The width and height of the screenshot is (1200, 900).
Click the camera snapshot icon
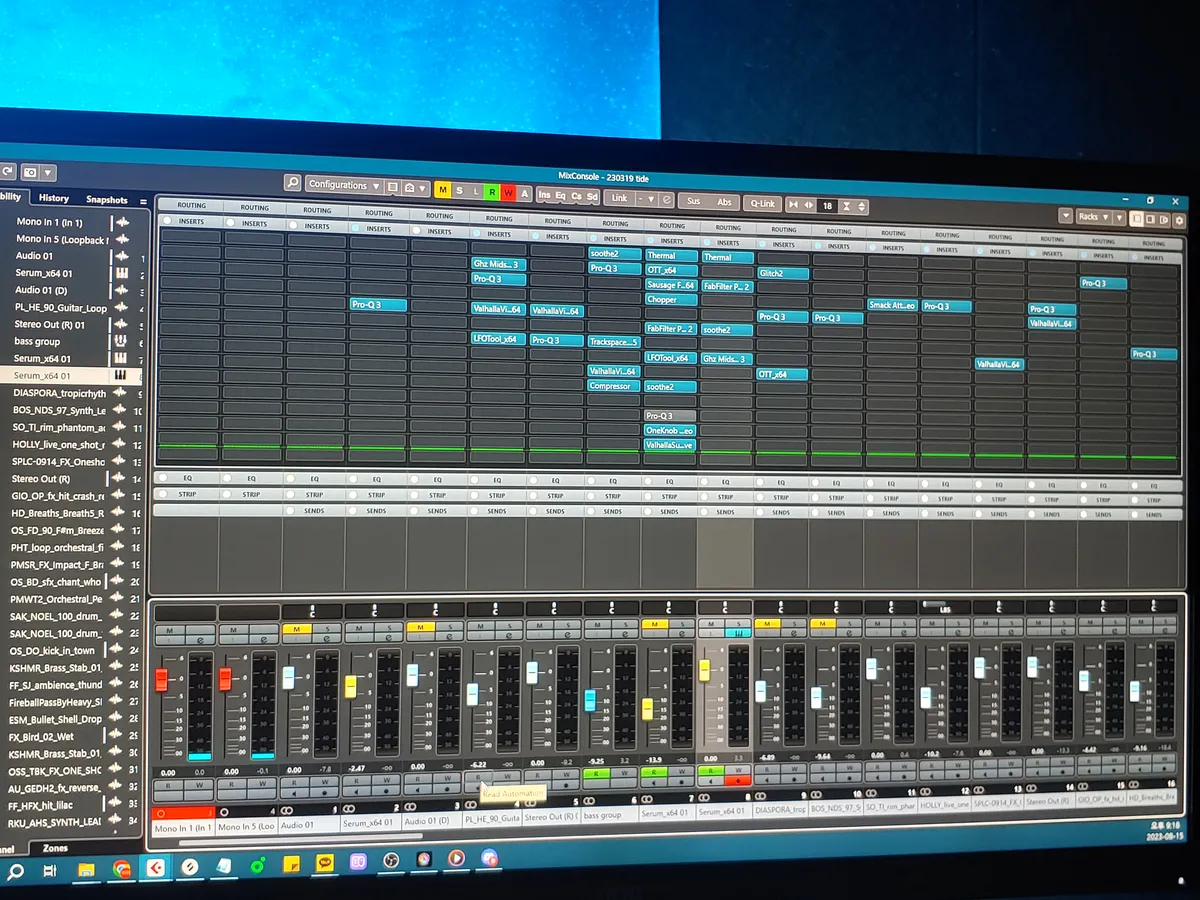coord(31,172)
